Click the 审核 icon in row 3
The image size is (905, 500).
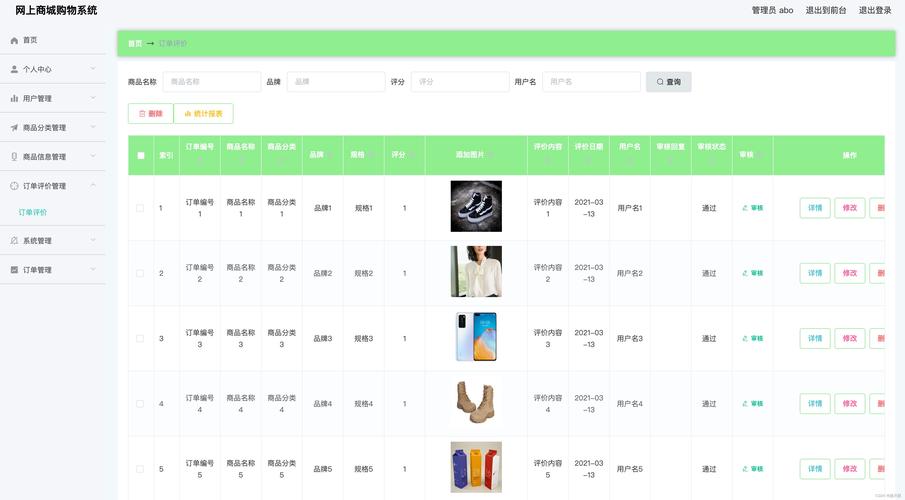(745, 338)
